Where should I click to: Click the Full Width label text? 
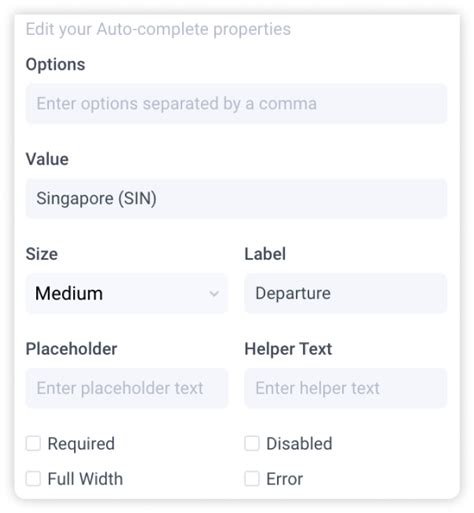tap(85, 479)
